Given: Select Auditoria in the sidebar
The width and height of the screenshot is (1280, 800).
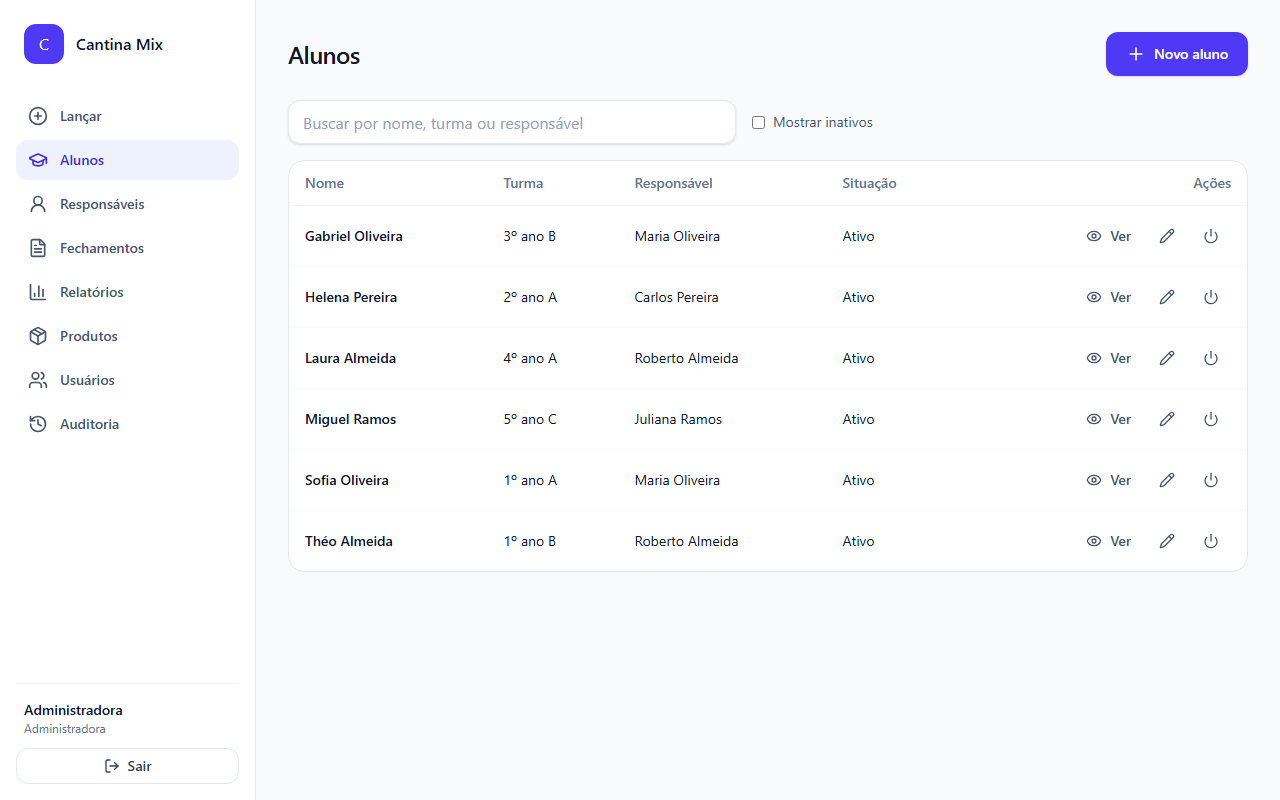Looking at the screenshot, I should 127,424.
